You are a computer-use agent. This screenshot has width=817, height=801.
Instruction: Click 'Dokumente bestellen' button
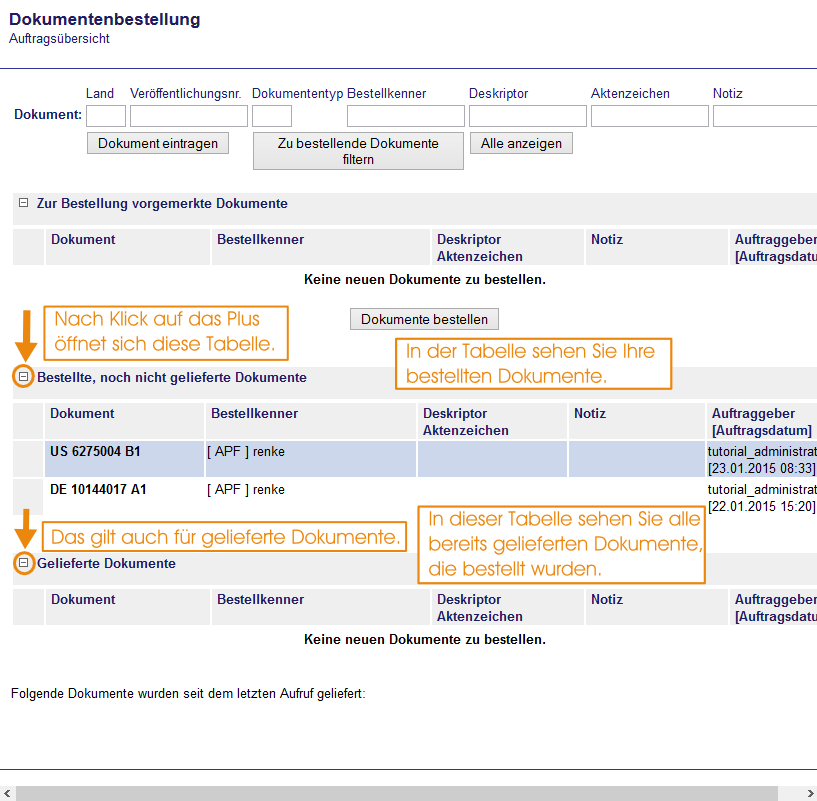click(424, 319)
